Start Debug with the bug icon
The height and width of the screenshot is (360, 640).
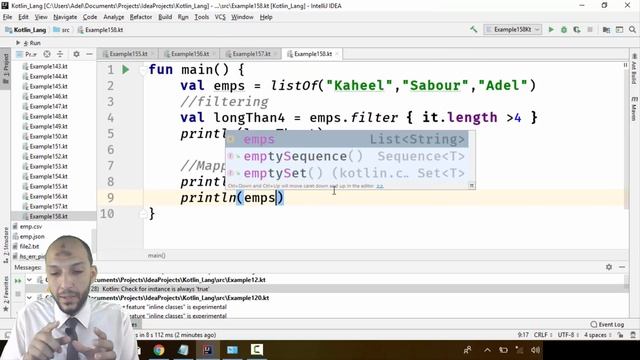tap(564, 29)
